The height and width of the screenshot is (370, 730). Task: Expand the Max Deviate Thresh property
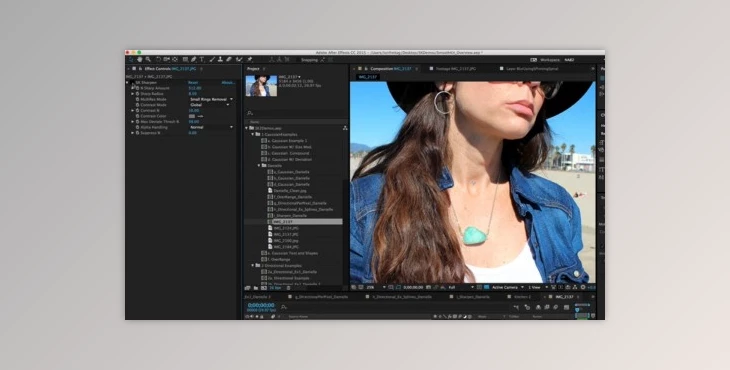pos(132,121)
